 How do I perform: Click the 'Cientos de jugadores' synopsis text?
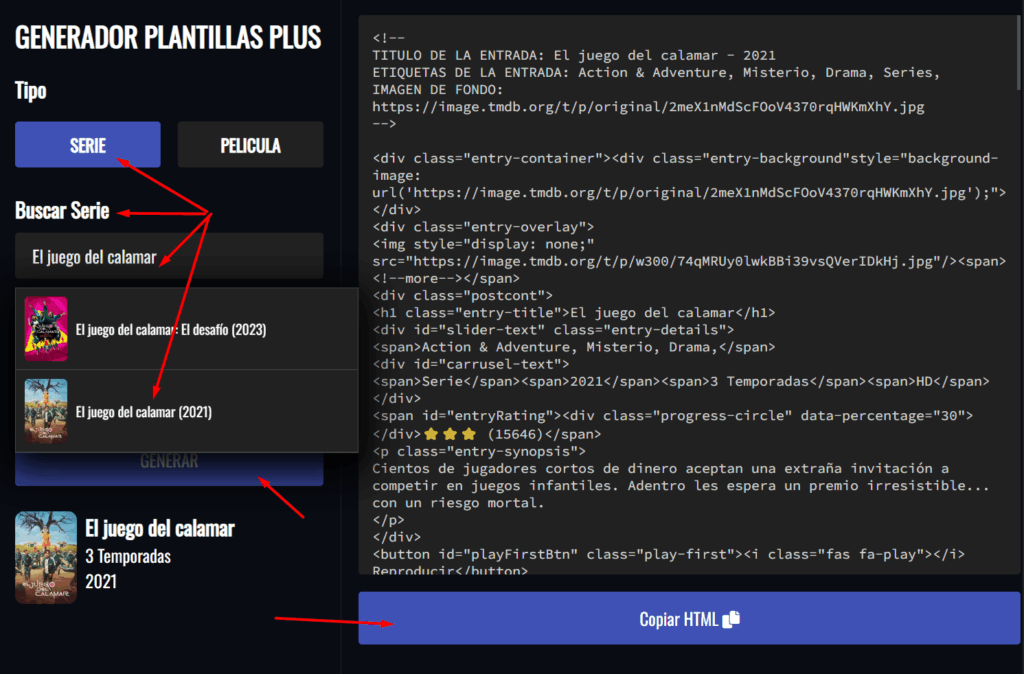680,485
